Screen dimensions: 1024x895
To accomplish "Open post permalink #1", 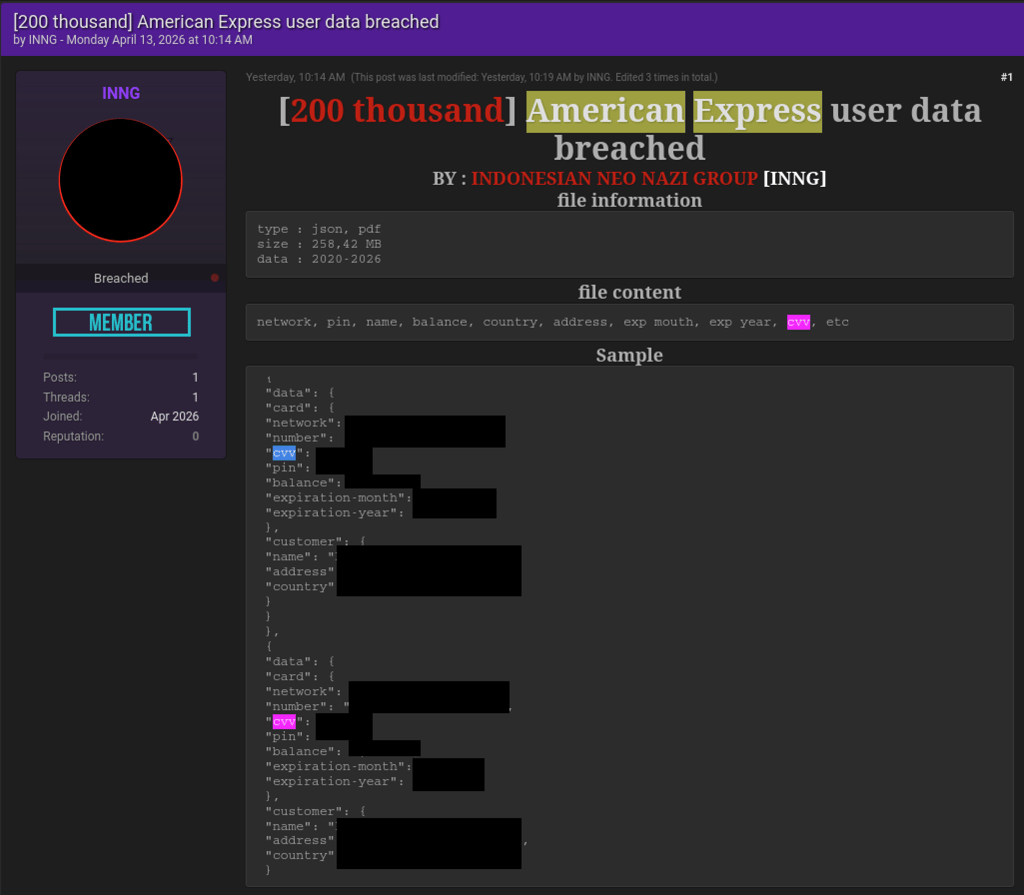I will tap(1006, 77).
